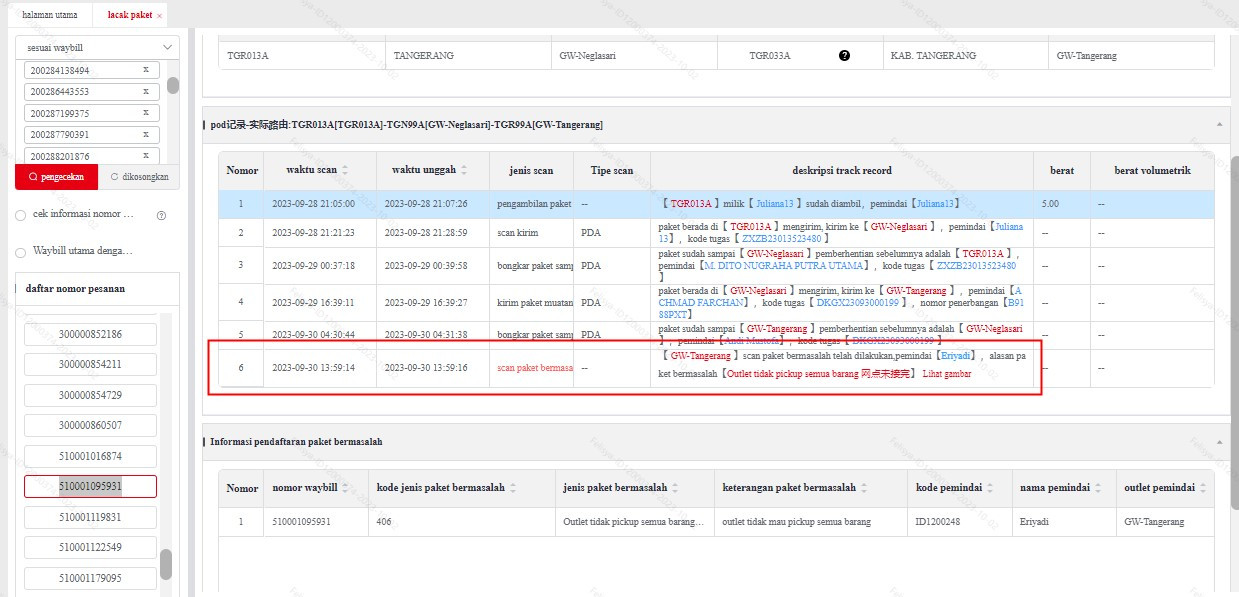Select order number 300000860507
This screenshot has height=597, width=1239.
[x=90, y=426]
